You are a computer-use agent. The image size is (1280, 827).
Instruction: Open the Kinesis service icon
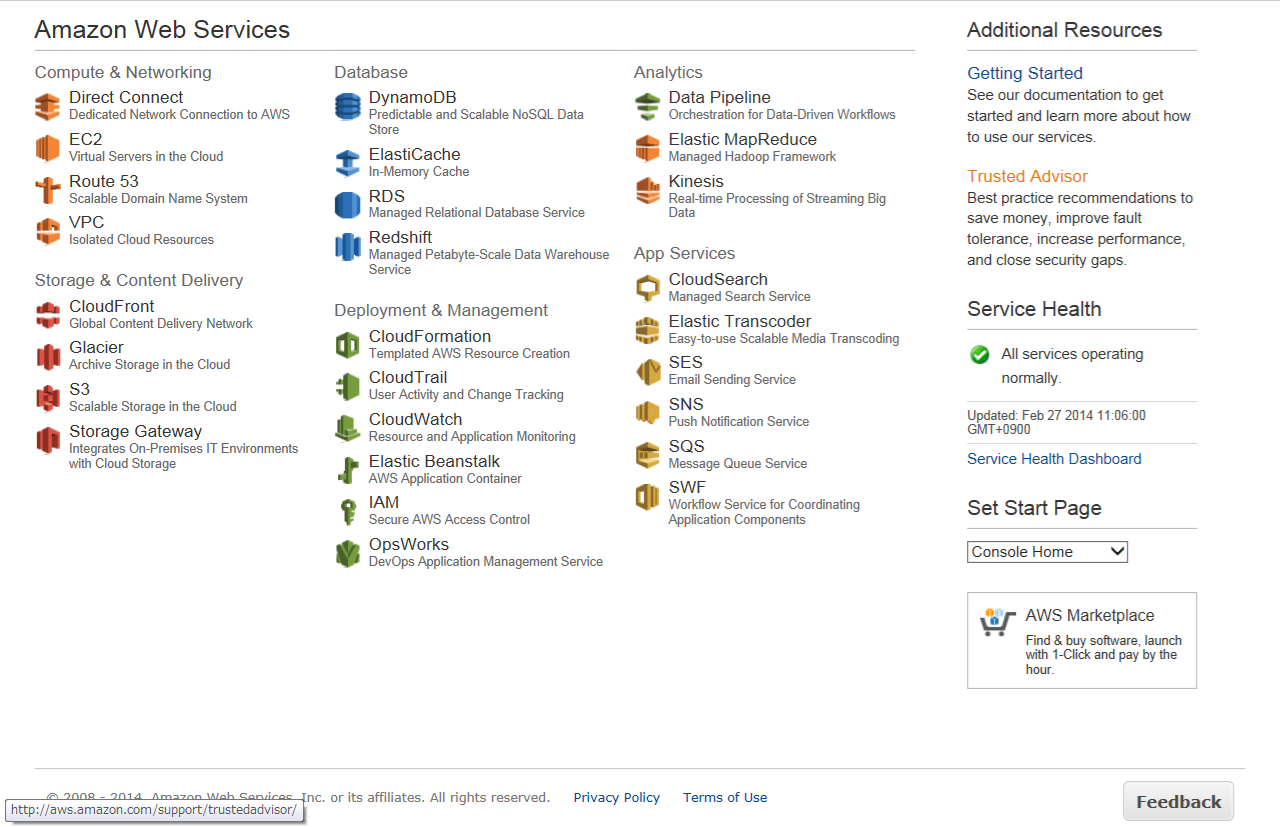click(647, 190)
